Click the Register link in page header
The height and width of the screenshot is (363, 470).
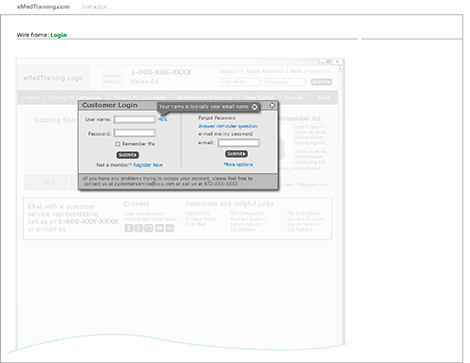(228, 71)
